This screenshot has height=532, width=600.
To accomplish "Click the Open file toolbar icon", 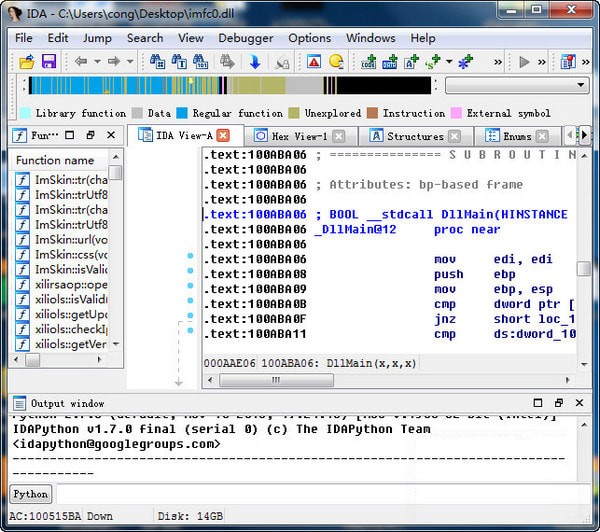I will (25, 62).
